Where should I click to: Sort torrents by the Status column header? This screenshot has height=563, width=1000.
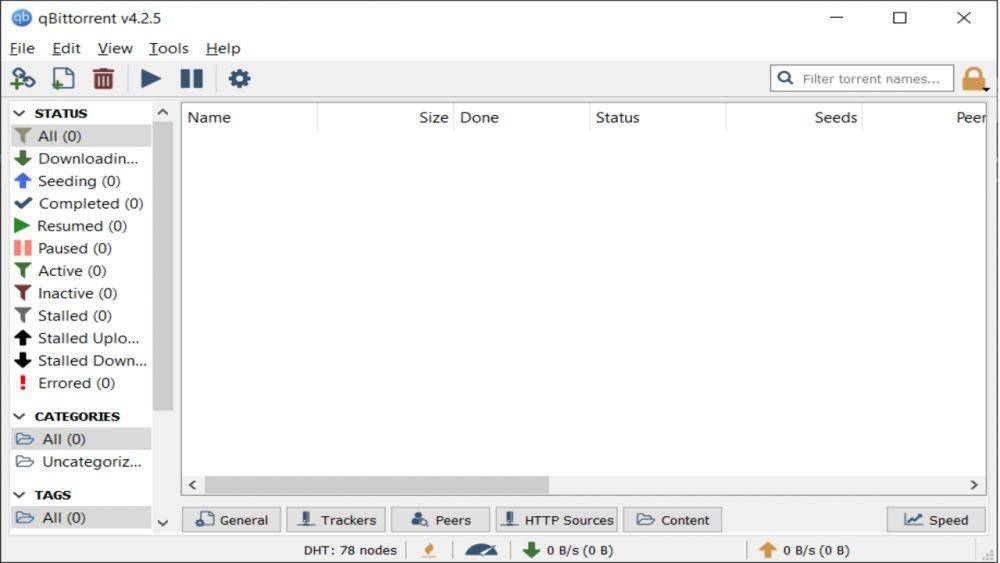tap(658, 117)
